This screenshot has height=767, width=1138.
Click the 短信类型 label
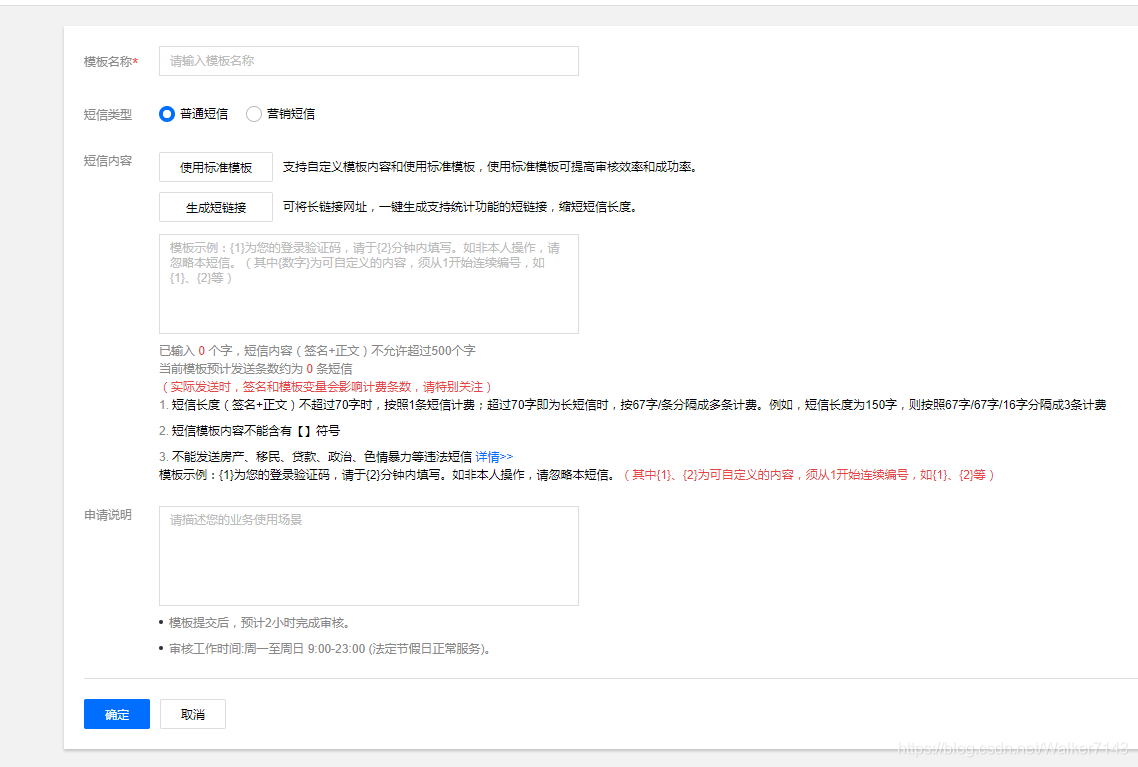coord(107,115)
